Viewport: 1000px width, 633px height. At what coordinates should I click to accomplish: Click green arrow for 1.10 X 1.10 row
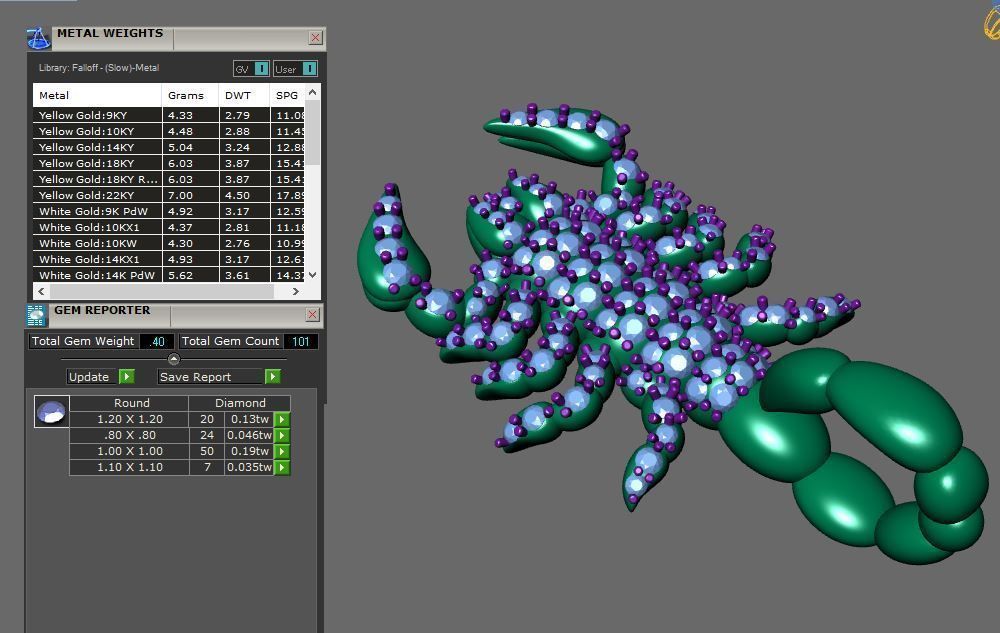(x=282, y=467)
